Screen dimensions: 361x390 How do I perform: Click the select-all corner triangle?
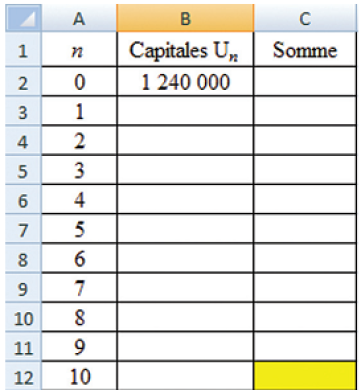click(x=23, y=18)
